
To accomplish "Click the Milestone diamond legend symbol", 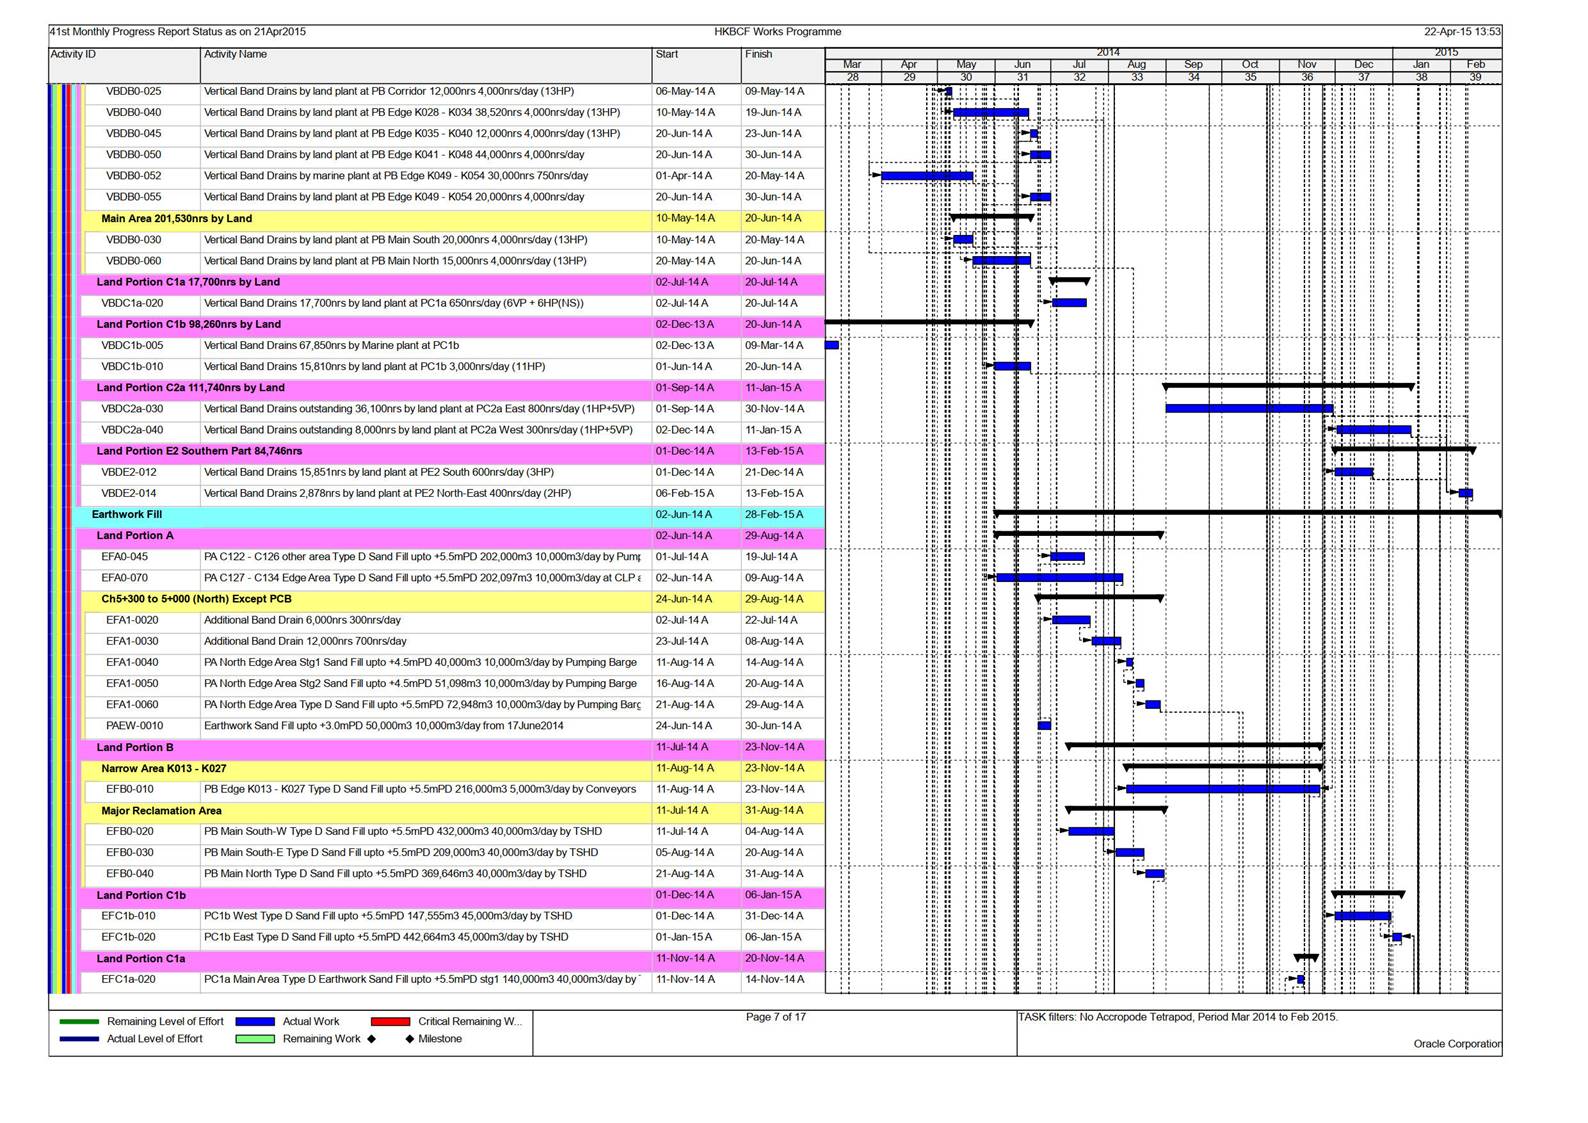I will [408, 1039].
